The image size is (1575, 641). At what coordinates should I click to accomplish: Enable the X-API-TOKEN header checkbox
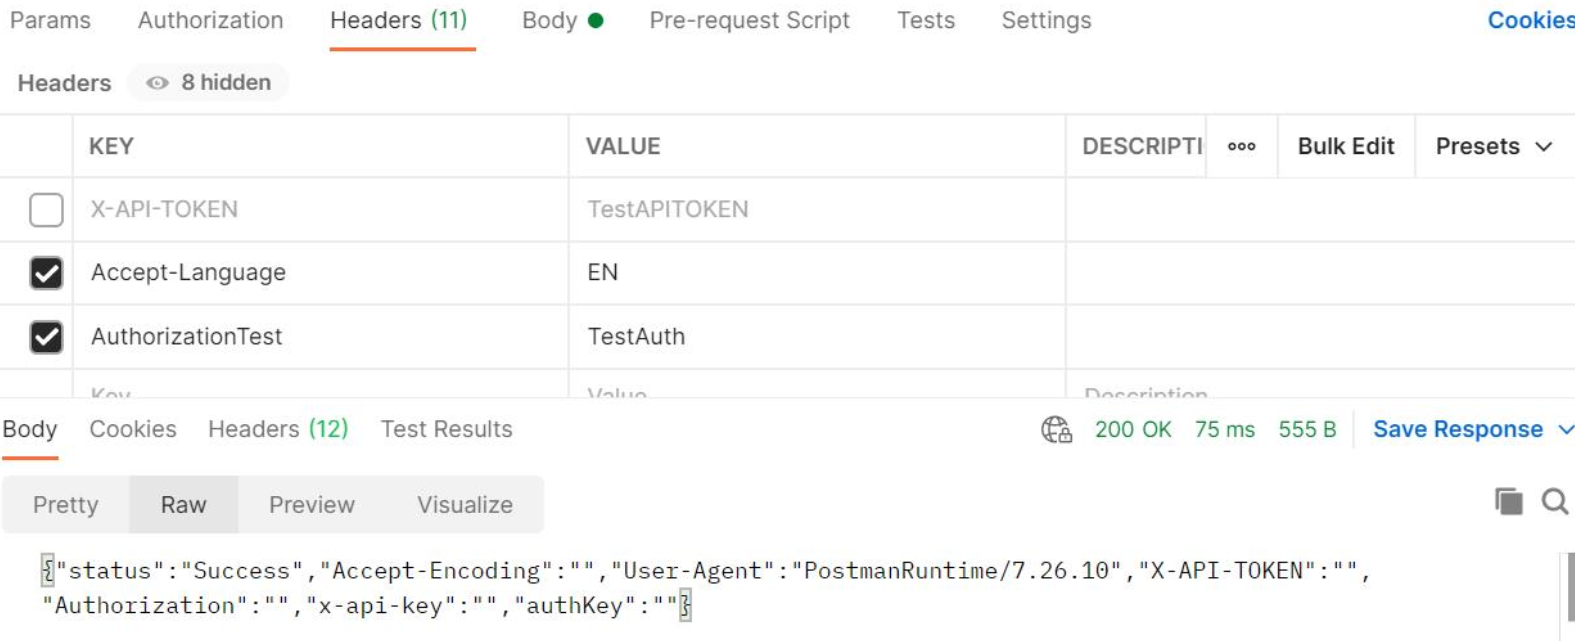[x=46, y=210]
